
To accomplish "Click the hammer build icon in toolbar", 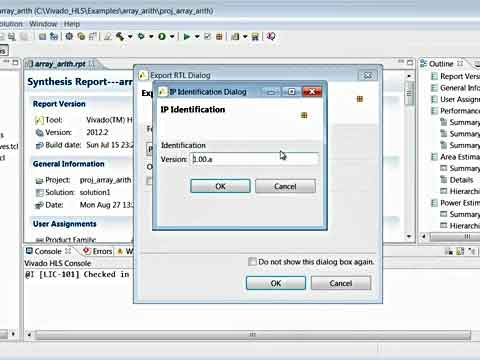I will [x=120, y=36].
